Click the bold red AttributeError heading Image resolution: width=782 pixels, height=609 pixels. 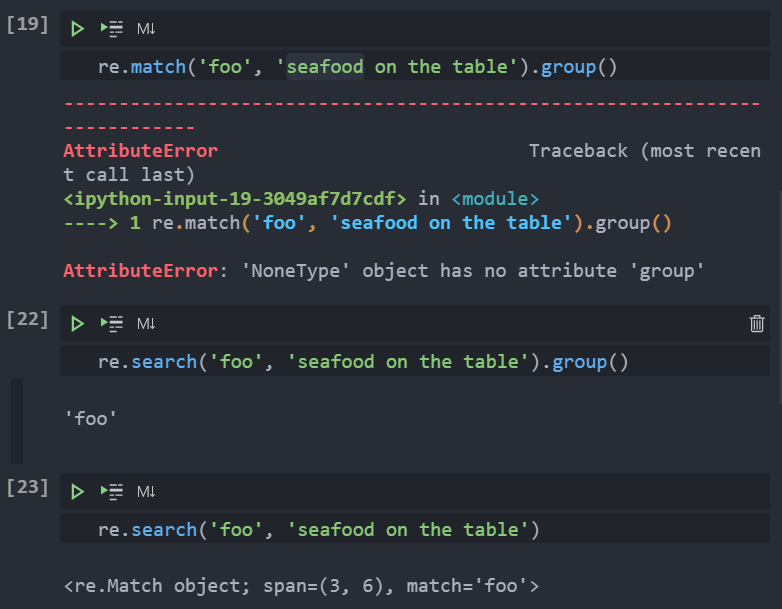click(x=141, y=151)
